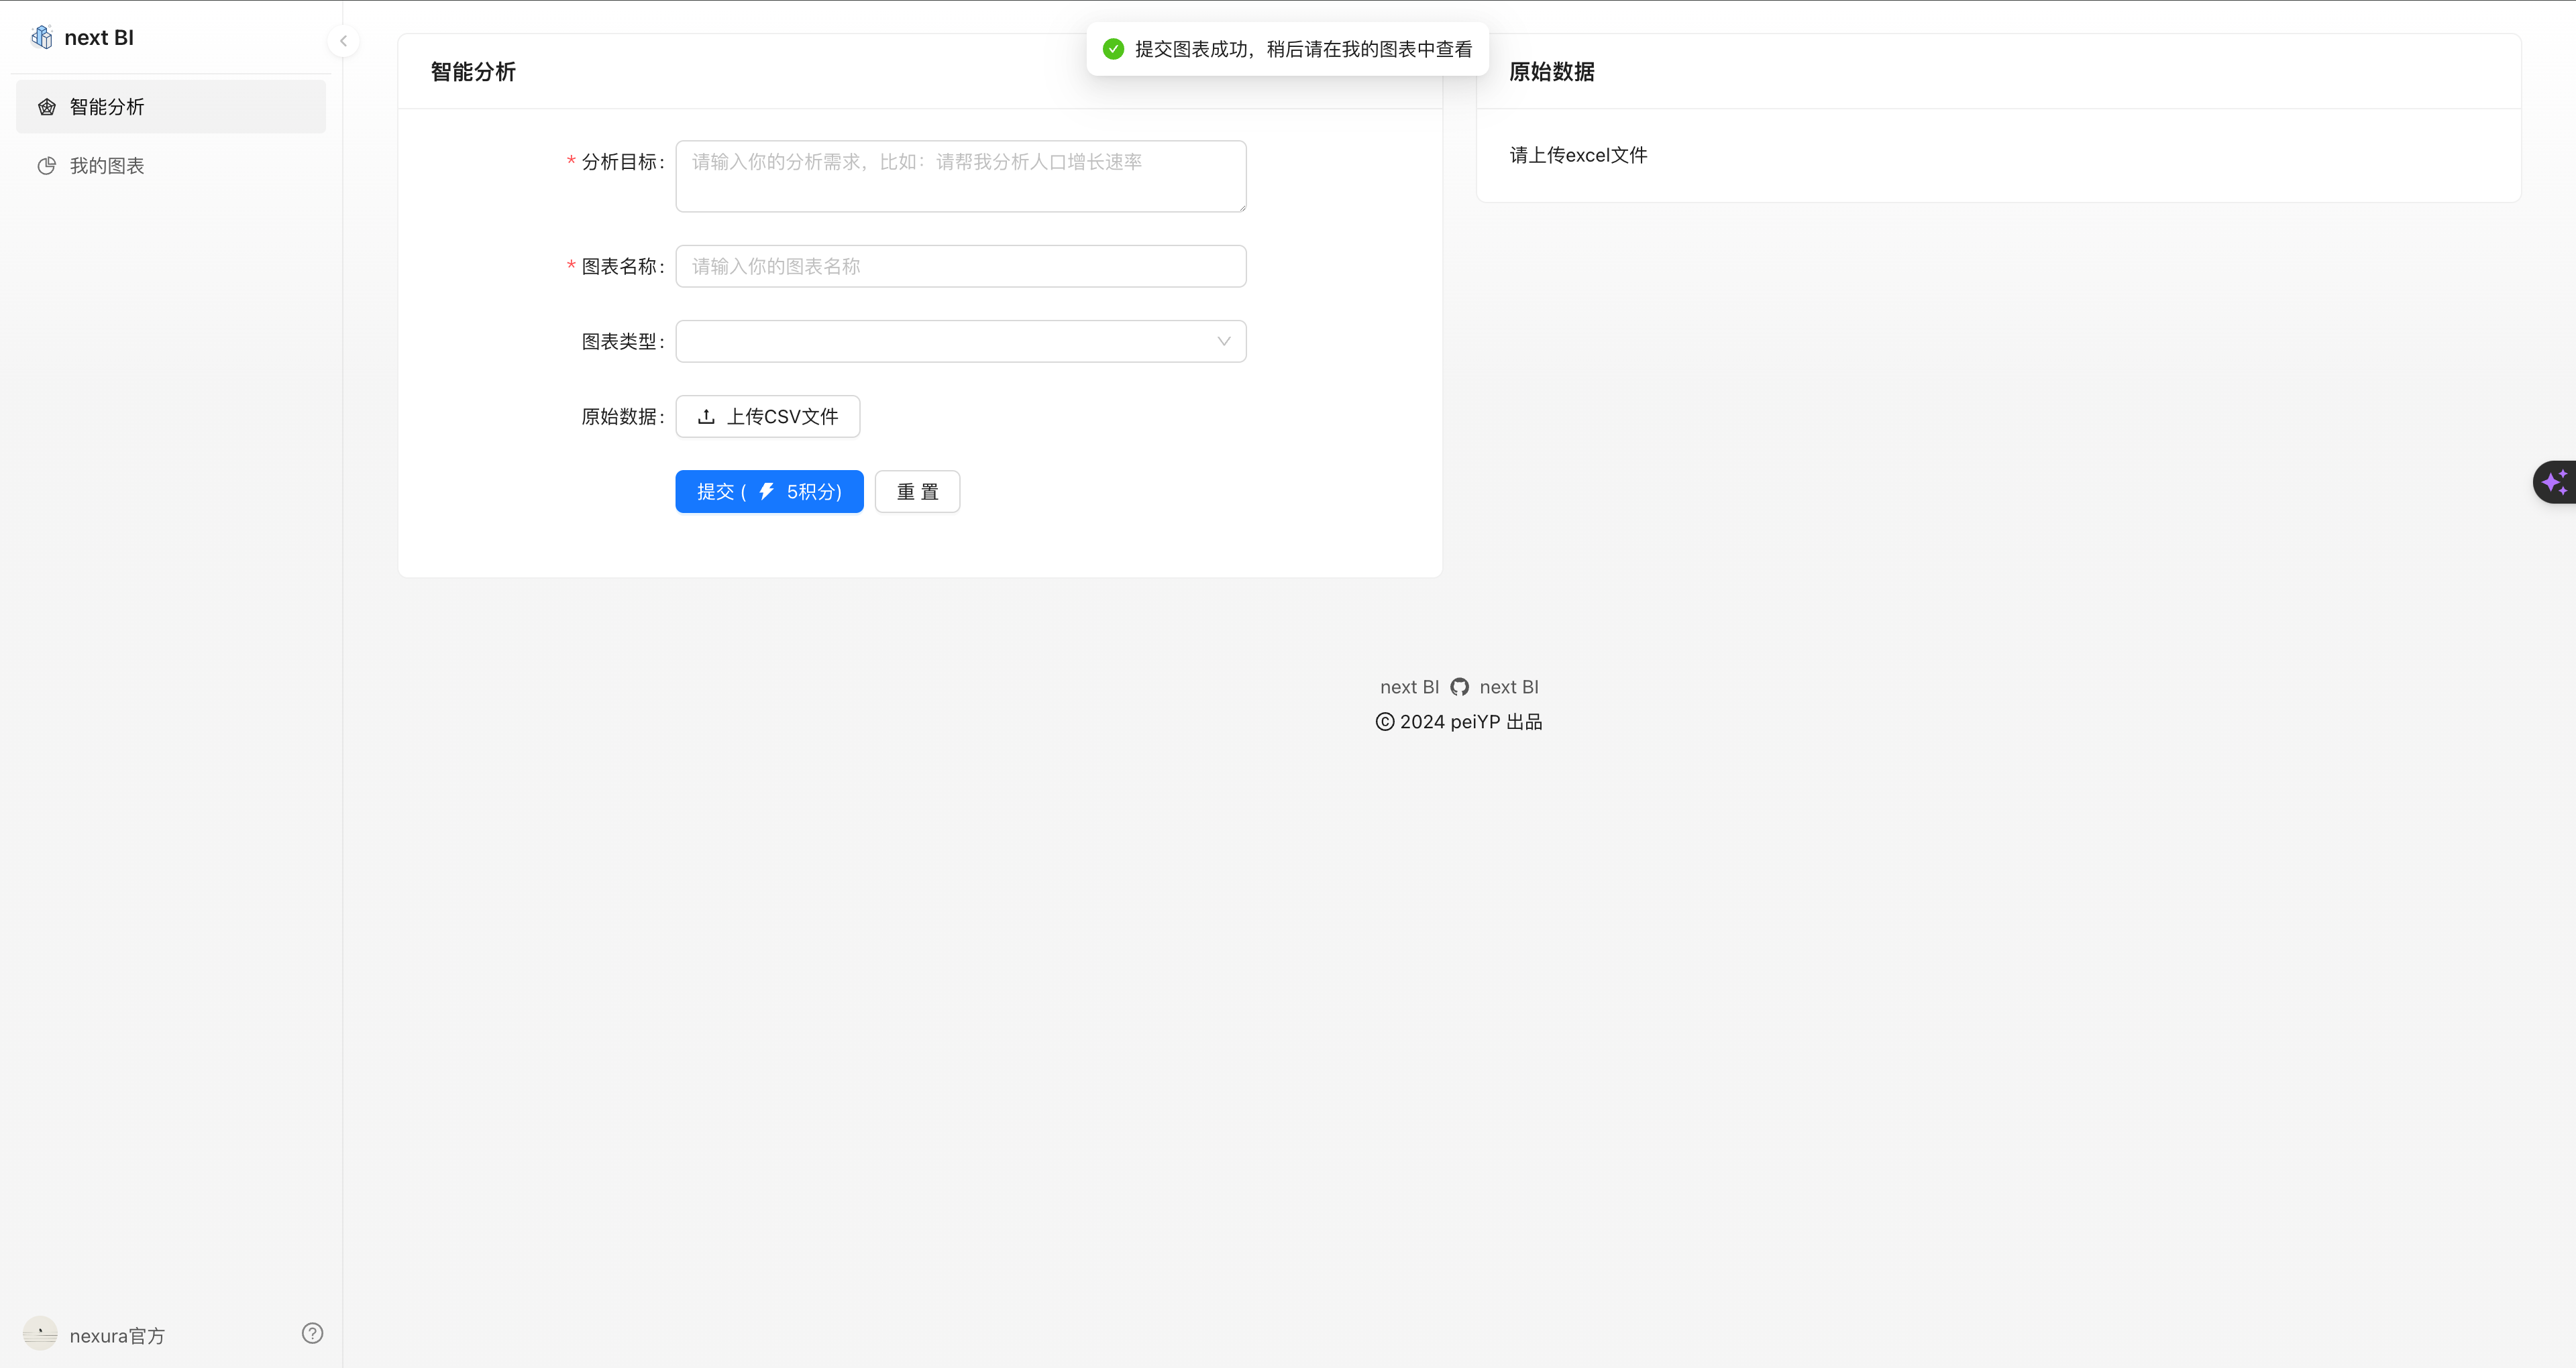Screen dimensions: 2576x1368
Task: Click the 上传CSV文件 upload button
Action: coord(767,416)
